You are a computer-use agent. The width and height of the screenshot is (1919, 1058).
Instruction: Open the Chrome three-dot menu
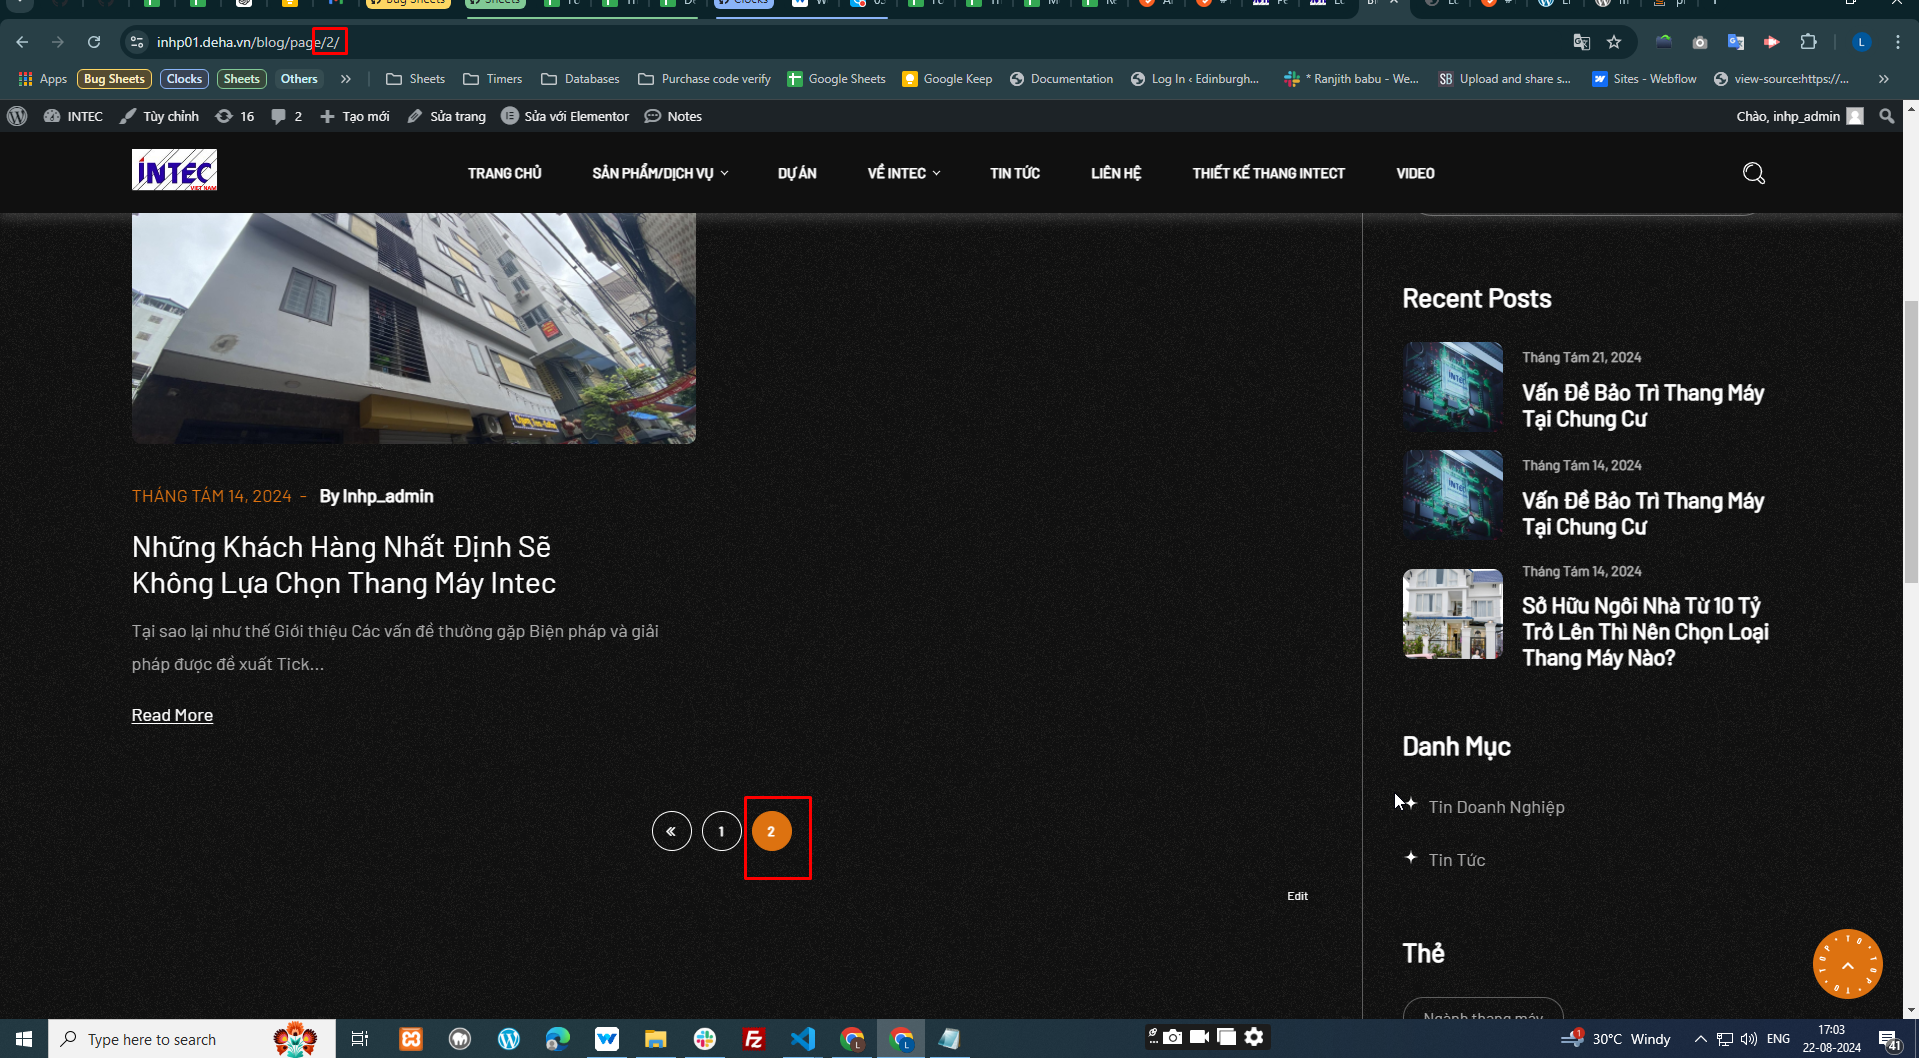tap(1897, 42)
